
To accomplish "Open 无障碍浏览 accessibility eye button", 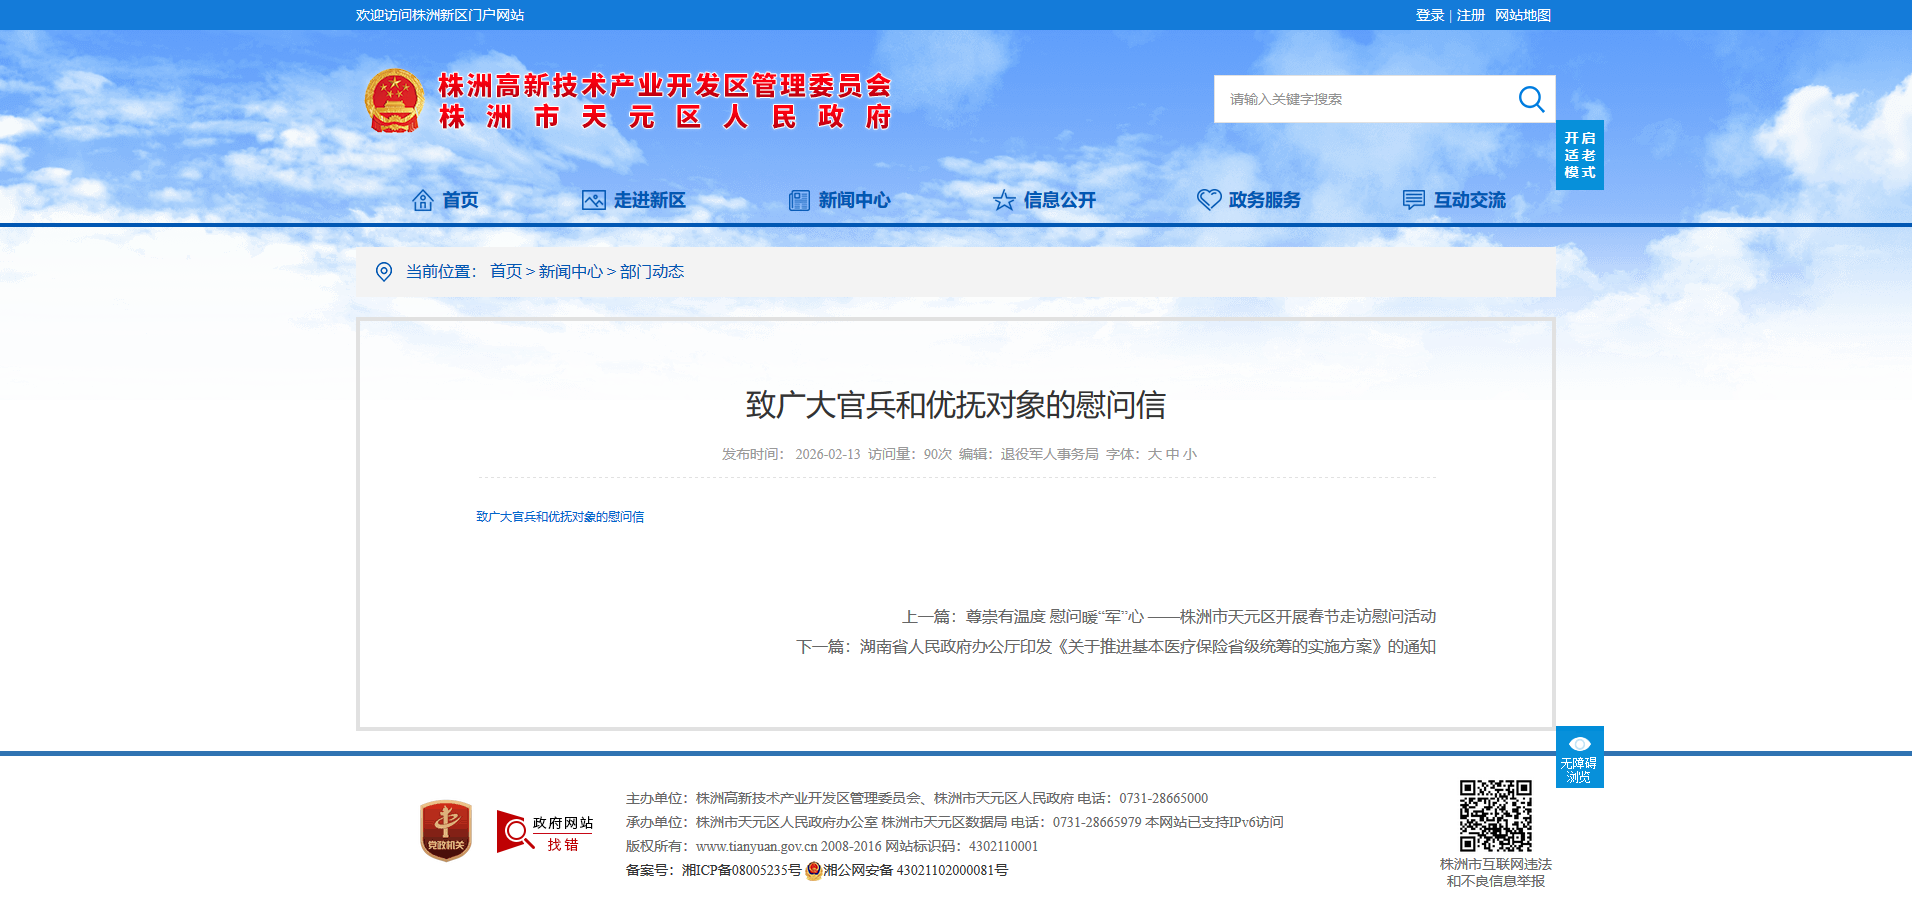I will [1579, 757].
